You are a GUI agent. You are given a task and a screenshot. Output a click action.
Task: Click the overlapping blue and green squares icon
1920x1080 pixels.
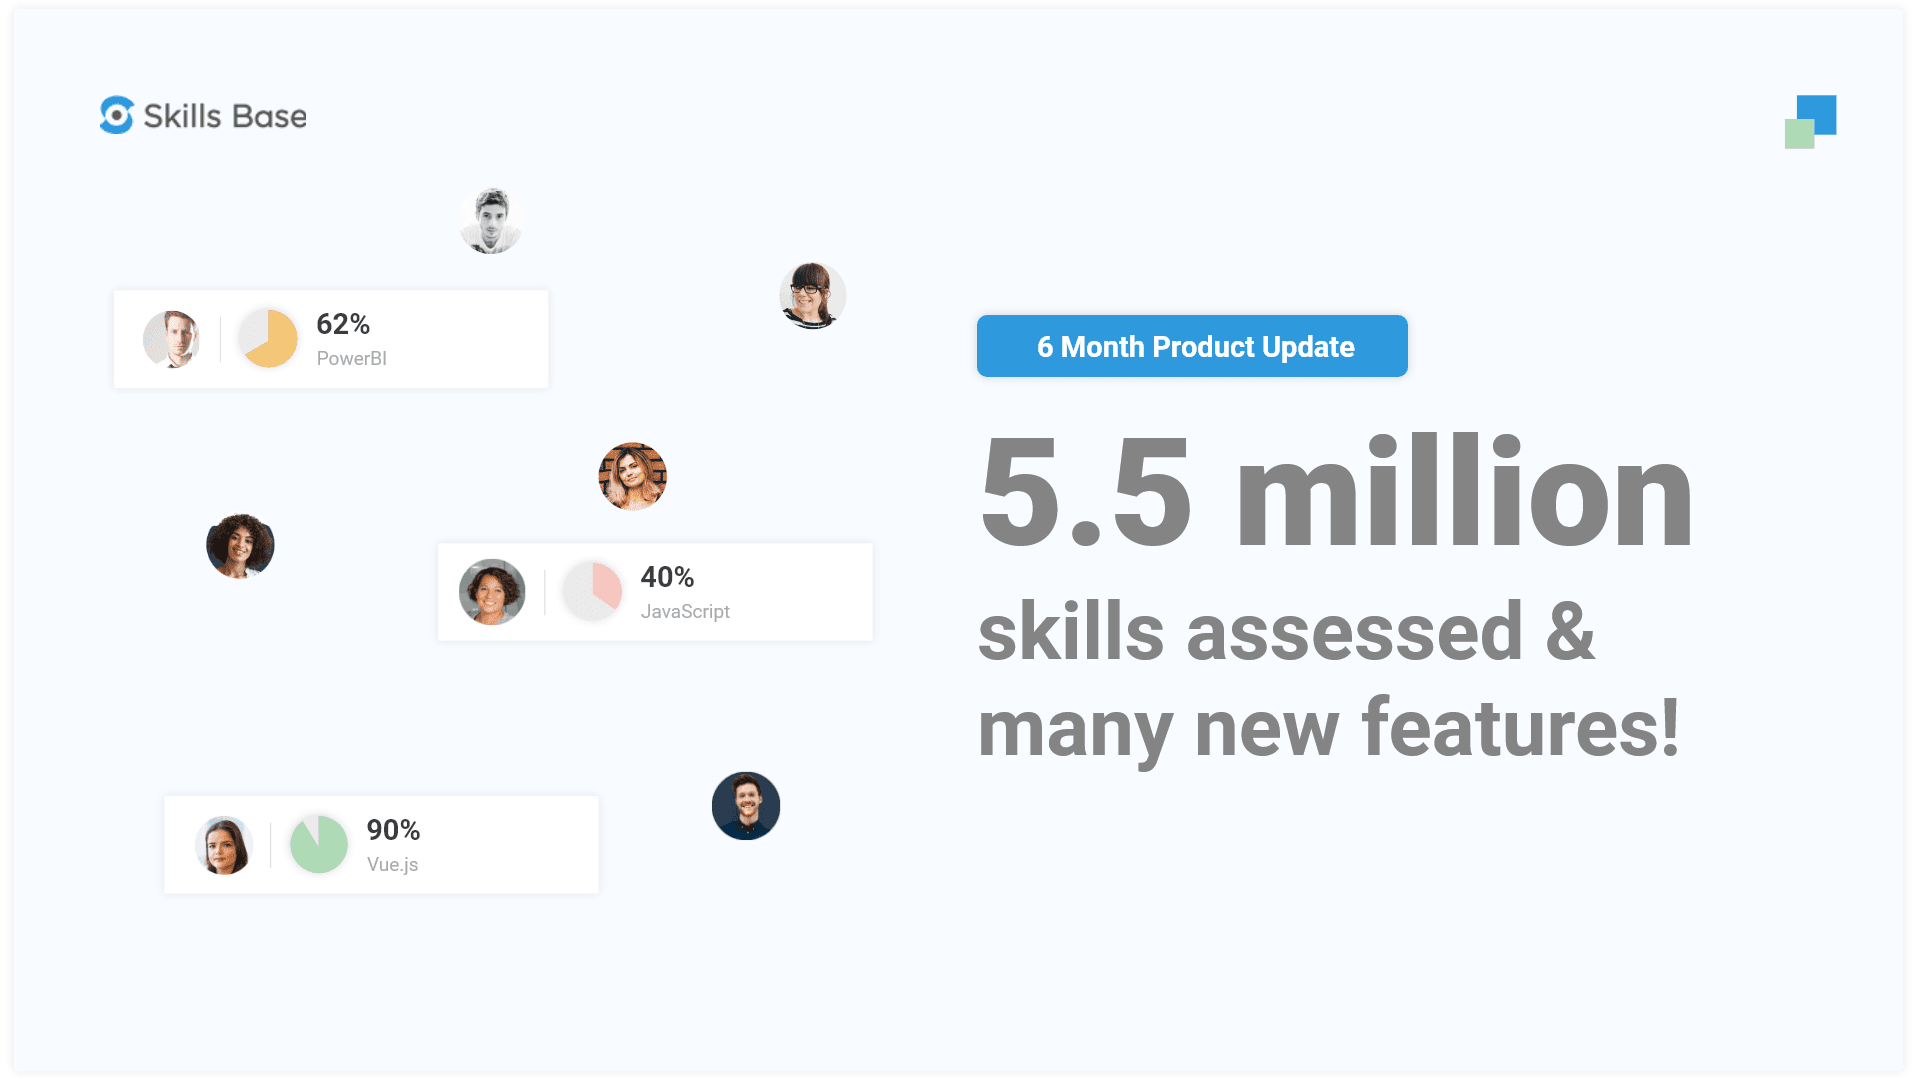pyautogui.click(x=1810, y=122)
